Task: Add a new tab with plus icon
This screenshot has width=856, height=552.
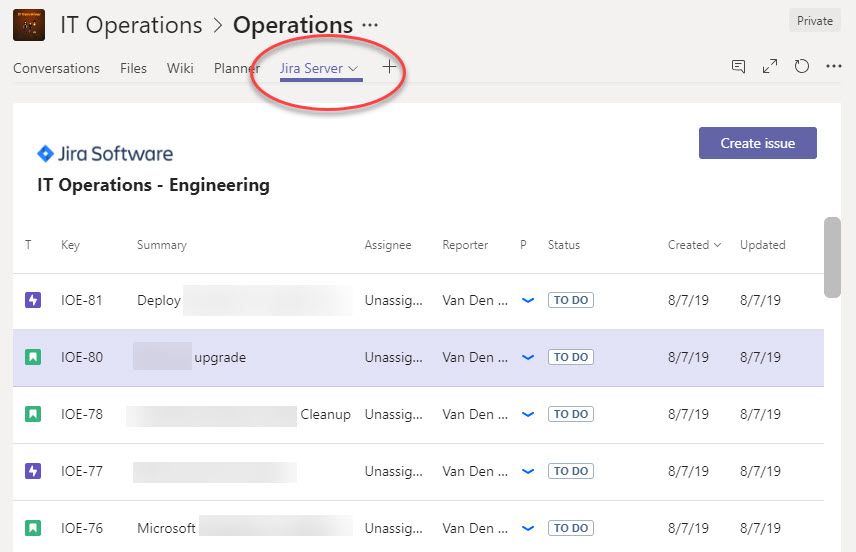Action: pos(389,67)
